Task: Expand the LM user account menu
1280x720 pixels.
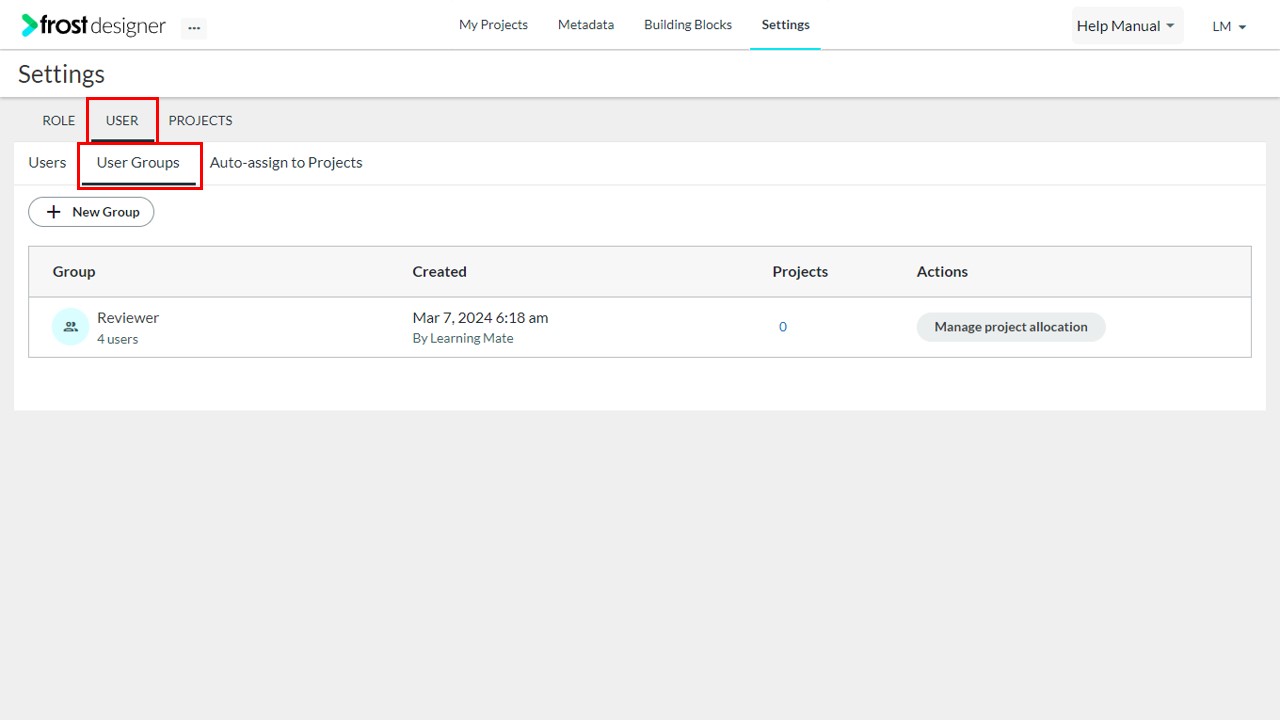Action: pos(1229,27)
